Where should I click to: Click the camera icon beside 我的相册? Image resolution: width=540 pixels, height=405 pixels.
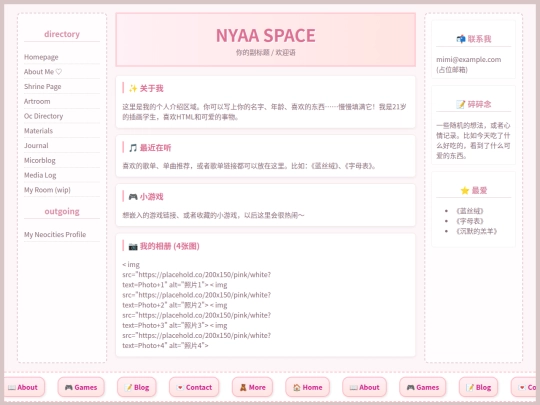coord(133,246)
